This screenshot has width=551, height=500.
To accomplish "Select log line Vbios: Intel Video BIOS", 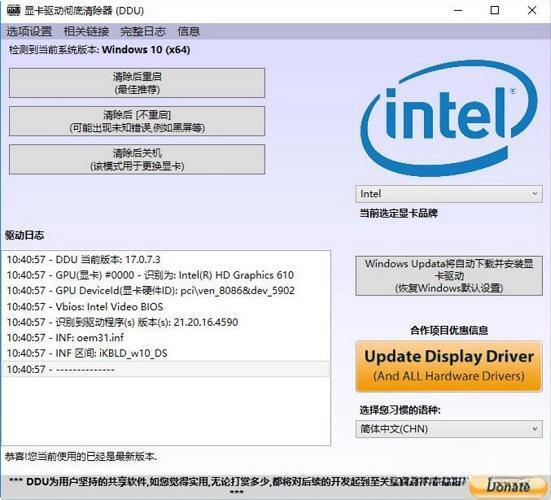I will 167,306.
